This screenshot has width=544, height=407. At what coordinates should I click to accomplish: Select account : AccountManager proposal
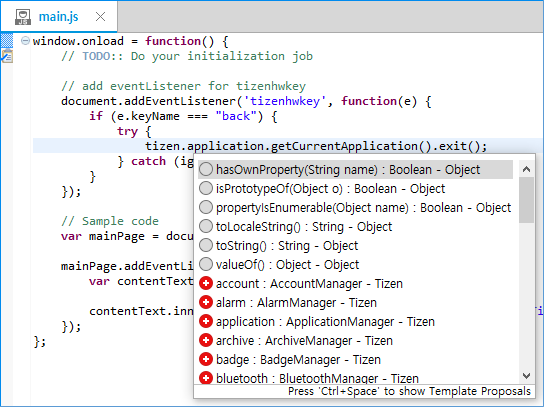[355, 284]
